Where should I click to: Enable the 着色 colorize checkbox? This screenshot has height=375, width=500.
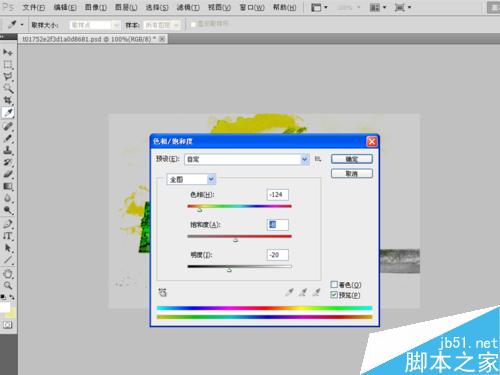(x=334, y=284)
